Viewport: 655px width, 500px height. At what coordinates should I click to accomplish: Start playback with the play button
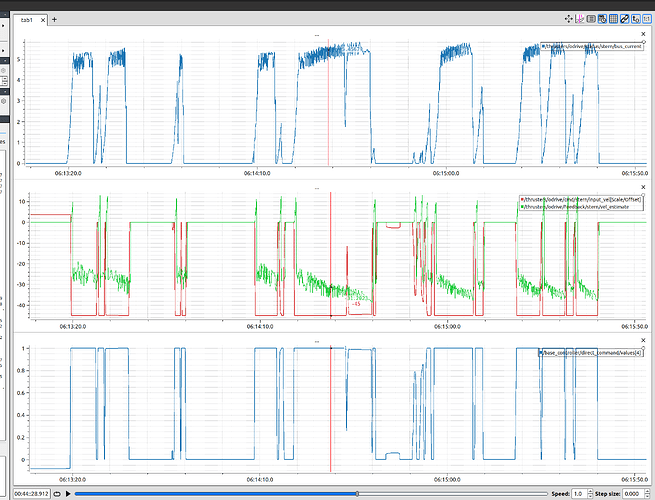coord(68,494)
